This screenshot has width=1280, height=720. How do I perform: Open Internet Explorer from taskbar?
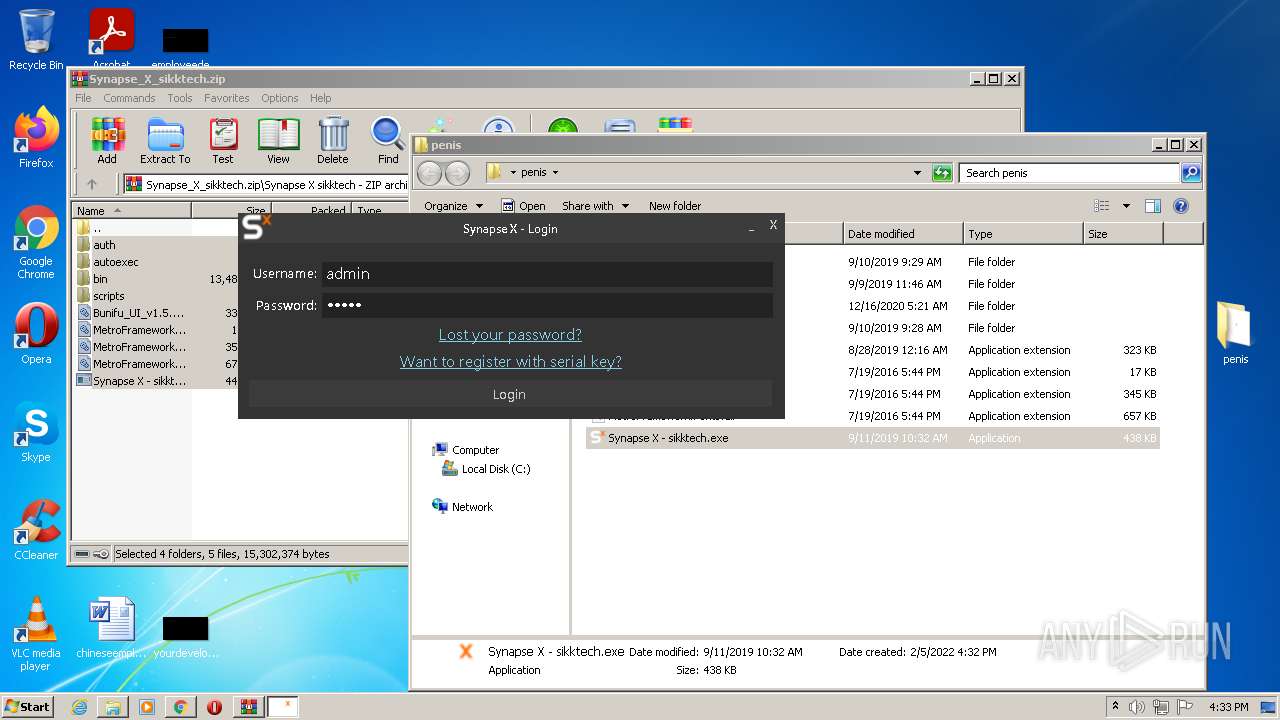pyautogui.click(x=79, y=707)
